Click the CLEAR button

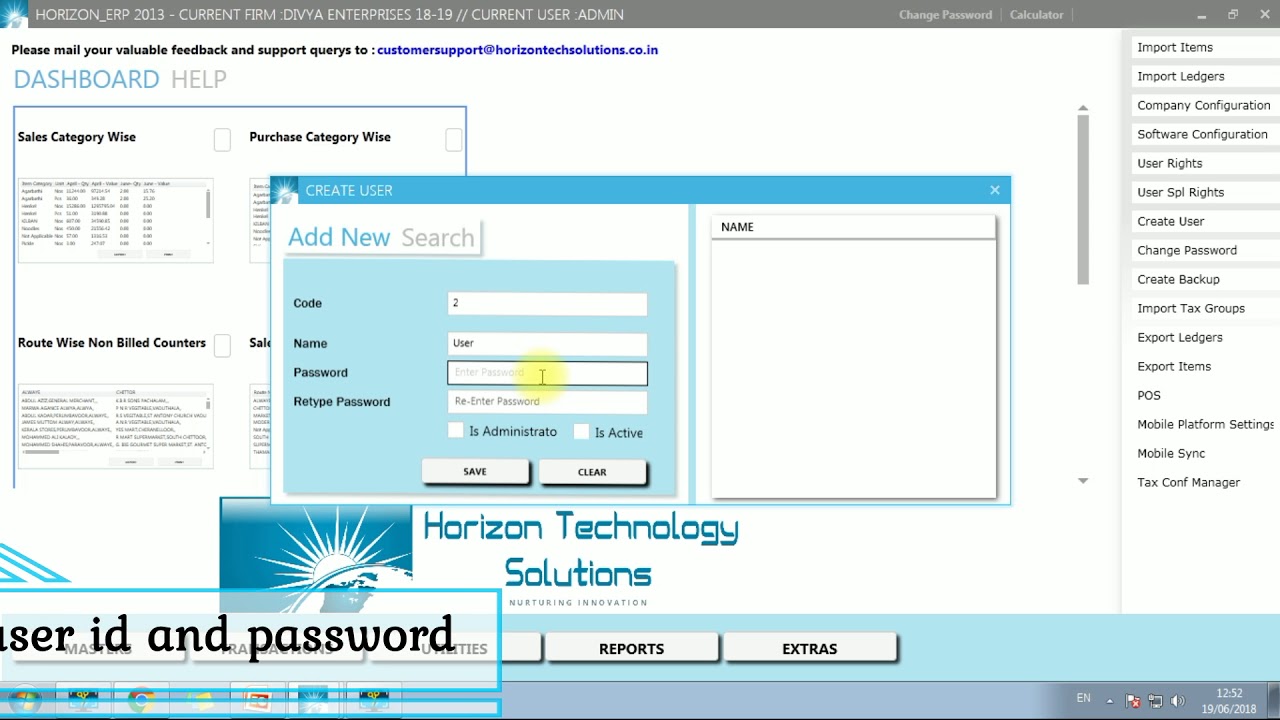click(x=592, y=472)
